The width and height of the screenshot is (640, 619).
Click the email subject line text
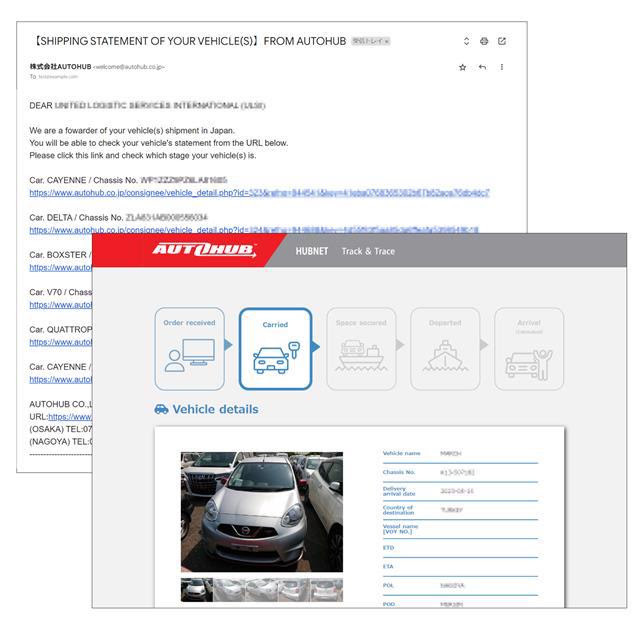[189, 41]
